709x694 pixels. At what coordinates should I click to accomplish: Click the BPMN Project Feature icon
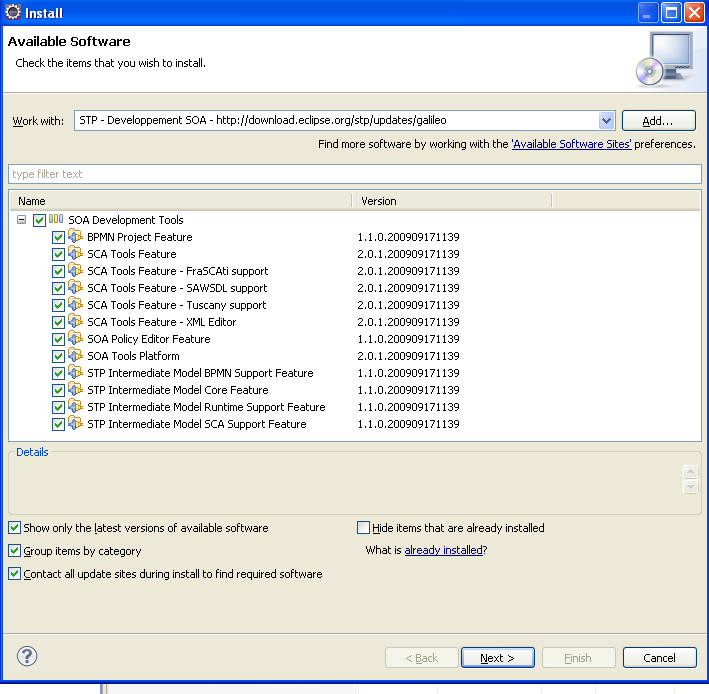[75, 237]
